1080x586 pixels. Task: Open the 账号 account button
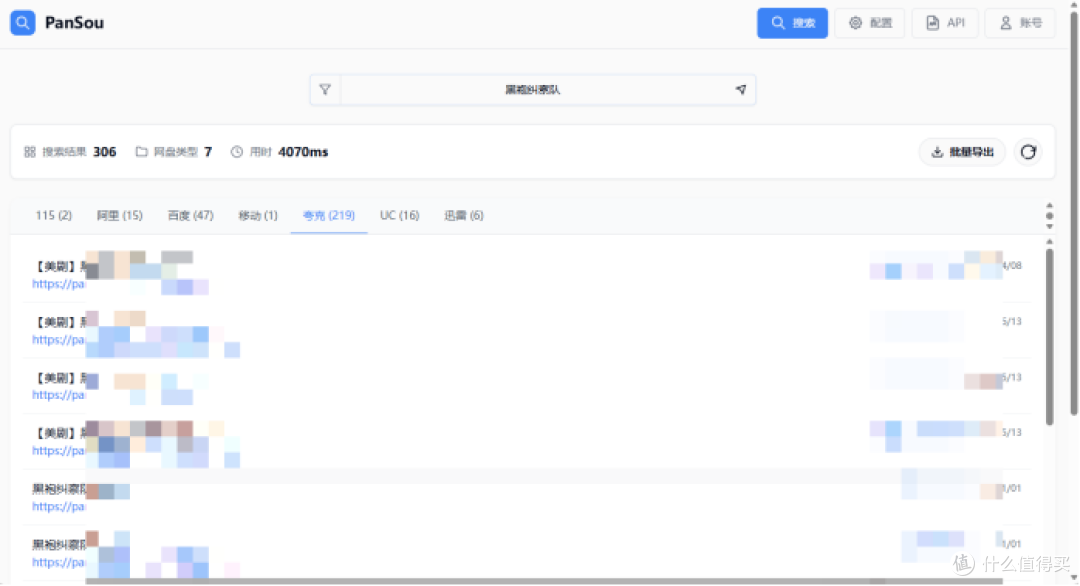[x=1020, y=23]
